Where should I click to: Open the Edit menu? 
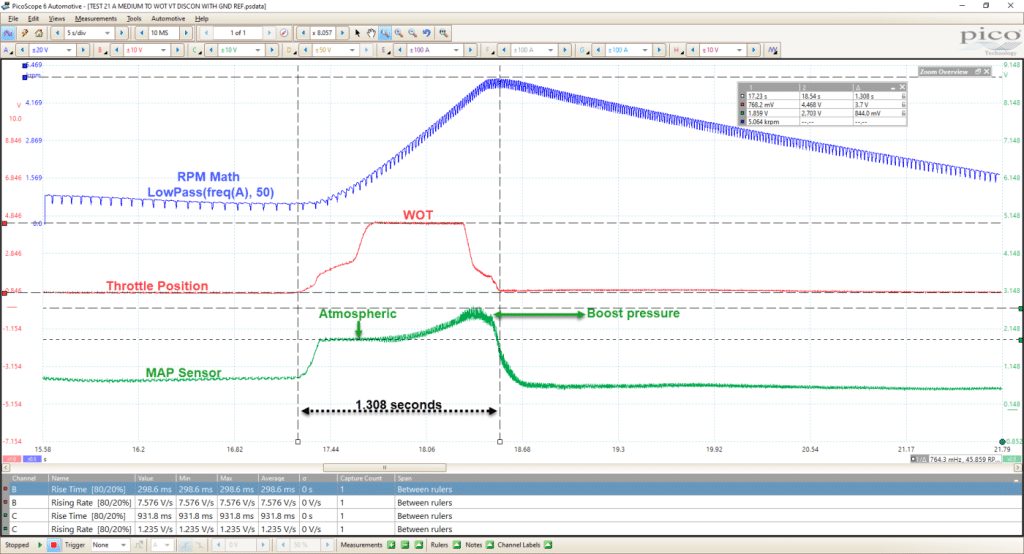tap(33, 18)
